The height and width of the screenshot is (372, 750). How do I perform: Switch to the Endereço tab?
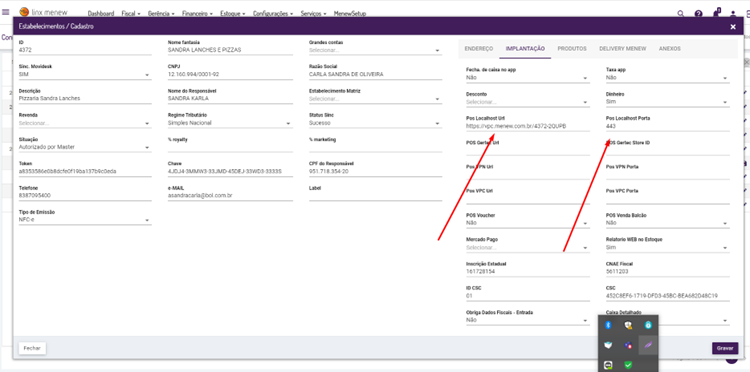click(479, 49)
